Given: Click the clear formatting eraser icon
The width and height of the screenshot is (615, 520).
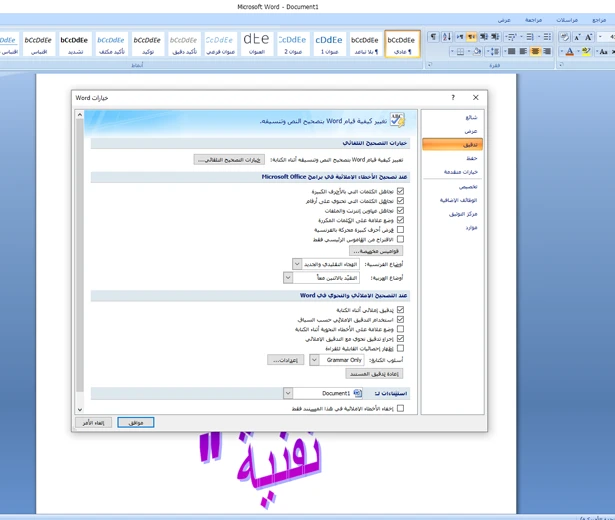Looking at the screenshot, I should (564, 37).
